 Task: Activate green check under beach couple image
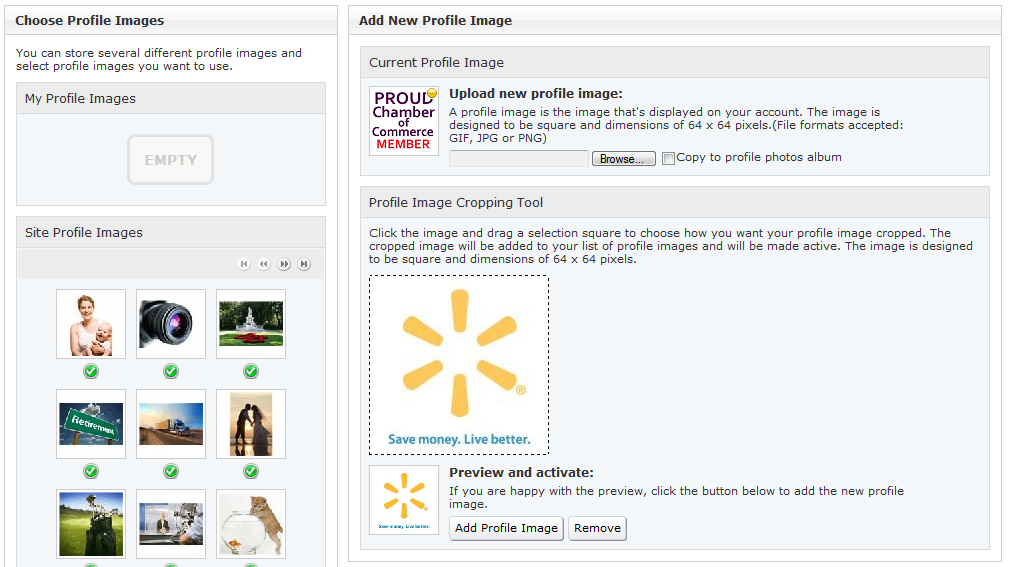pos(251,471)
